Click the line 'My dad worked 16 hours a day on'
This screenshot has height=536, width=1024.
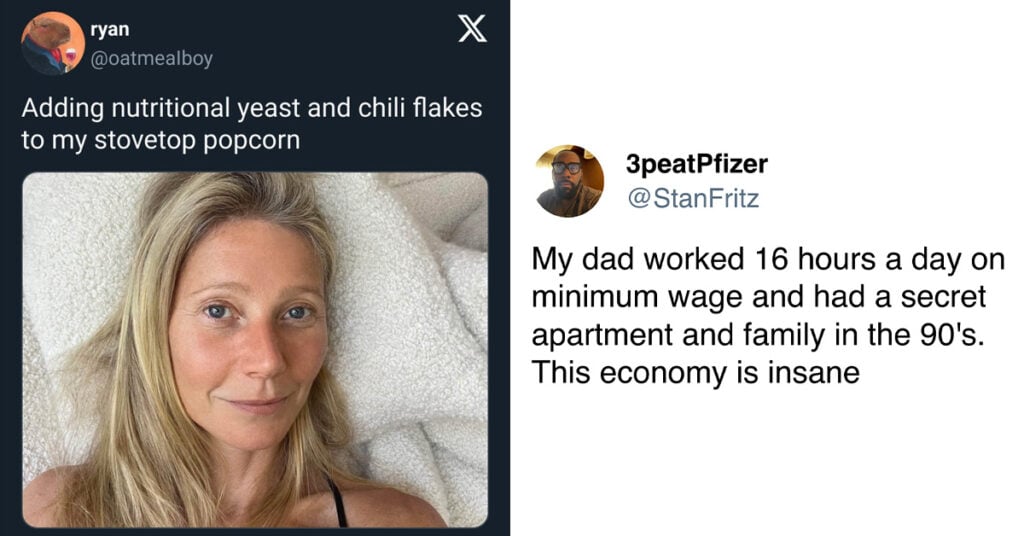point(768,259)
